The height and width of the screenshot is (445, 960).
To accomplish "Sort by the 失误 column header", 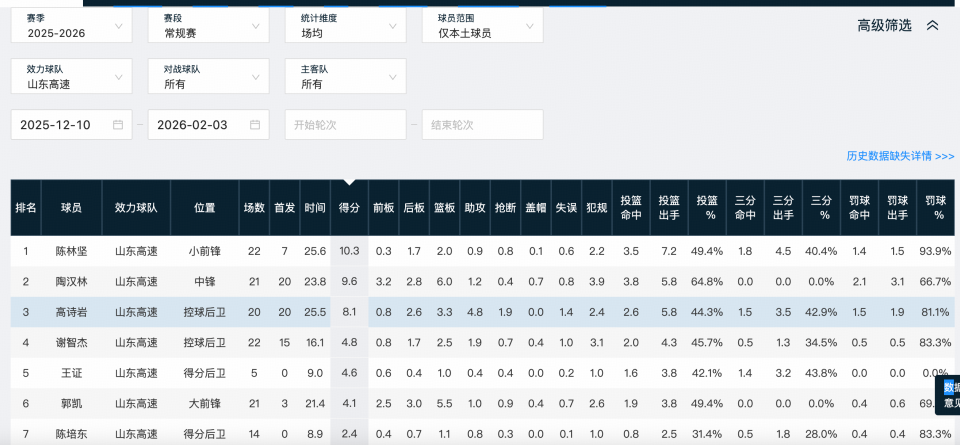I will [566, 208].
